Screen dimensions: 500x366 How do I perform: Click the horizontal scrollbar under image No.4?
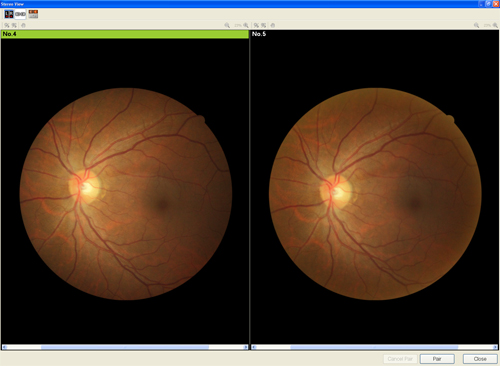125,347
